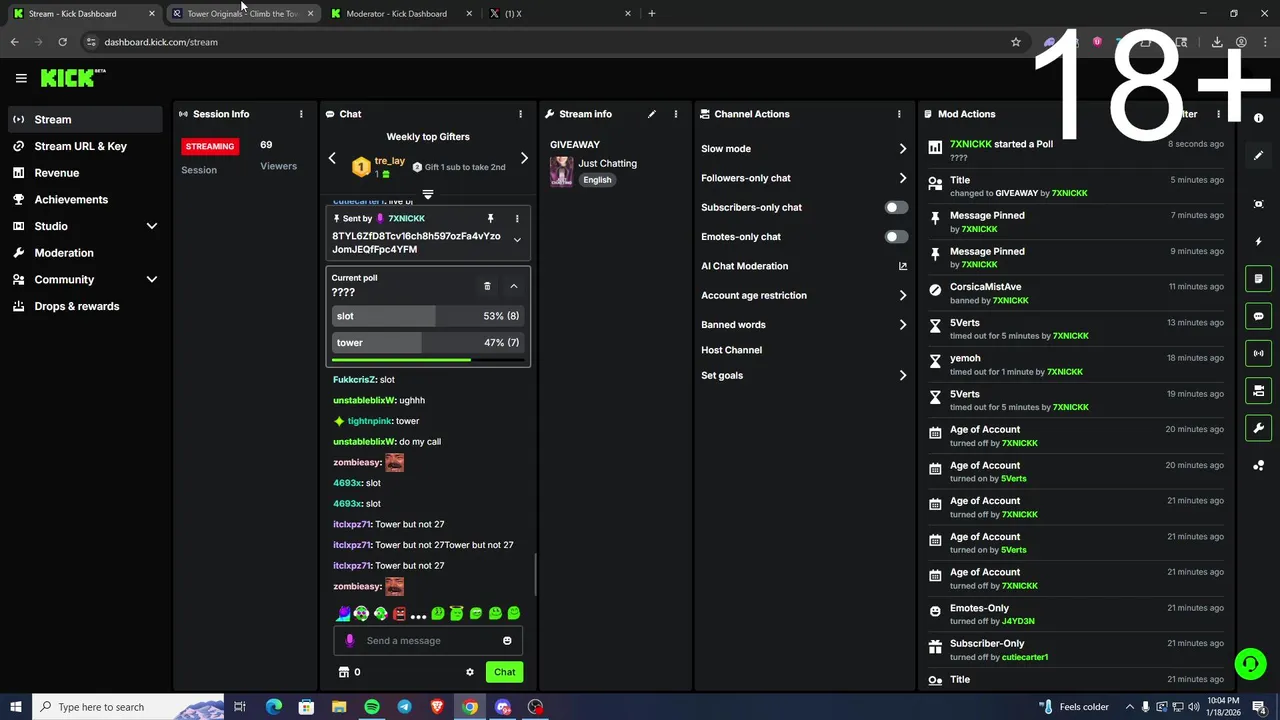Toggle the session broadcast widget in right toolbar
Screen dimensions: 1280x720
coord(1259,353)
